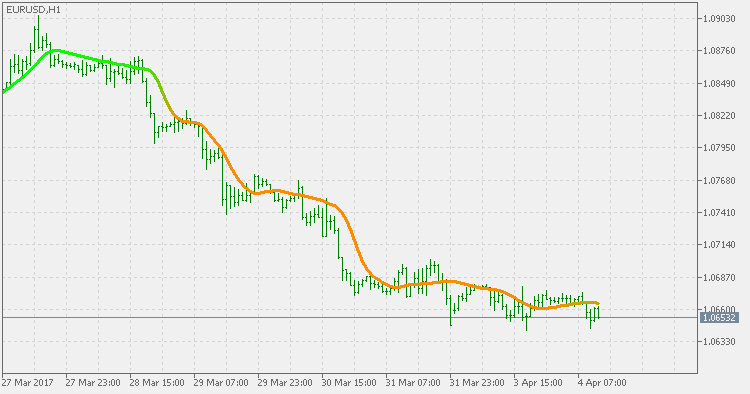The height and width of the screenshot is (394, 750).
Task: Click the 4 Apr 07:00 time label
Action: 603,383
